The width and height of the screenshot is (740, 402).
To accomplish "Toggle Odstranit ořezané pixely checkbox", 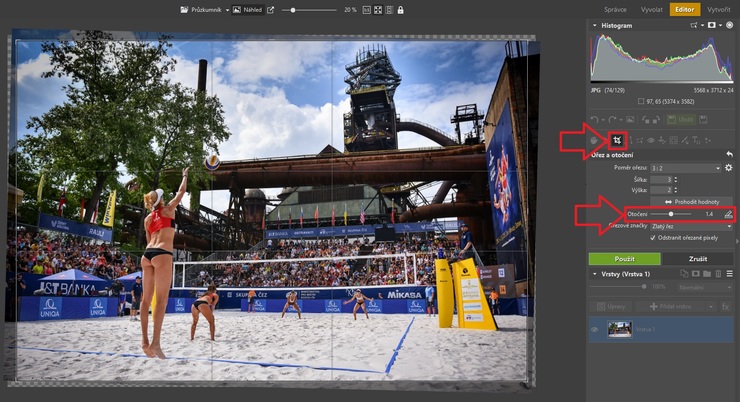I will pos(654,238).
